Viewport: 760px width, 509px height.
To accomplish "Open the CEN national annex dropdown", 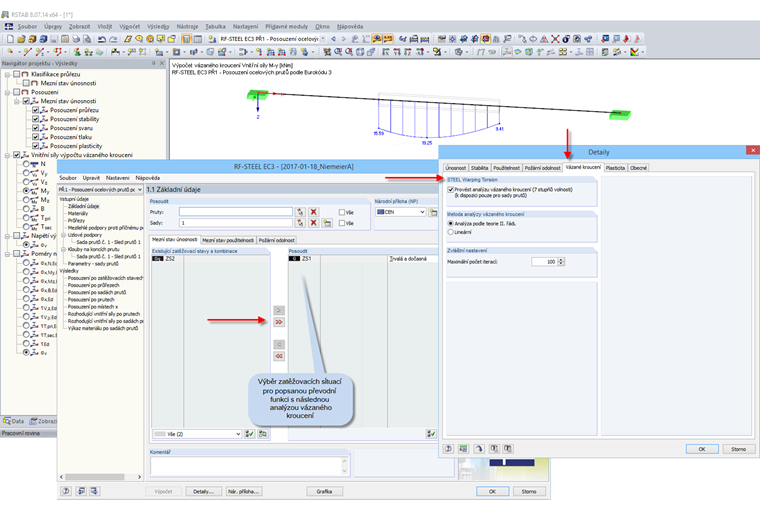I will point(422,212).
